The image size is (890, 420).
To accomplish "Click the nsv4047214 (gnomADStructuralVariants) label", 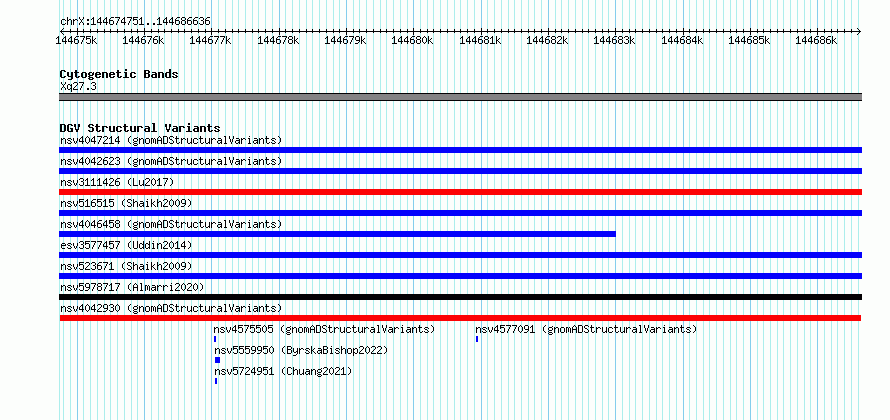I will click(171, 140).
